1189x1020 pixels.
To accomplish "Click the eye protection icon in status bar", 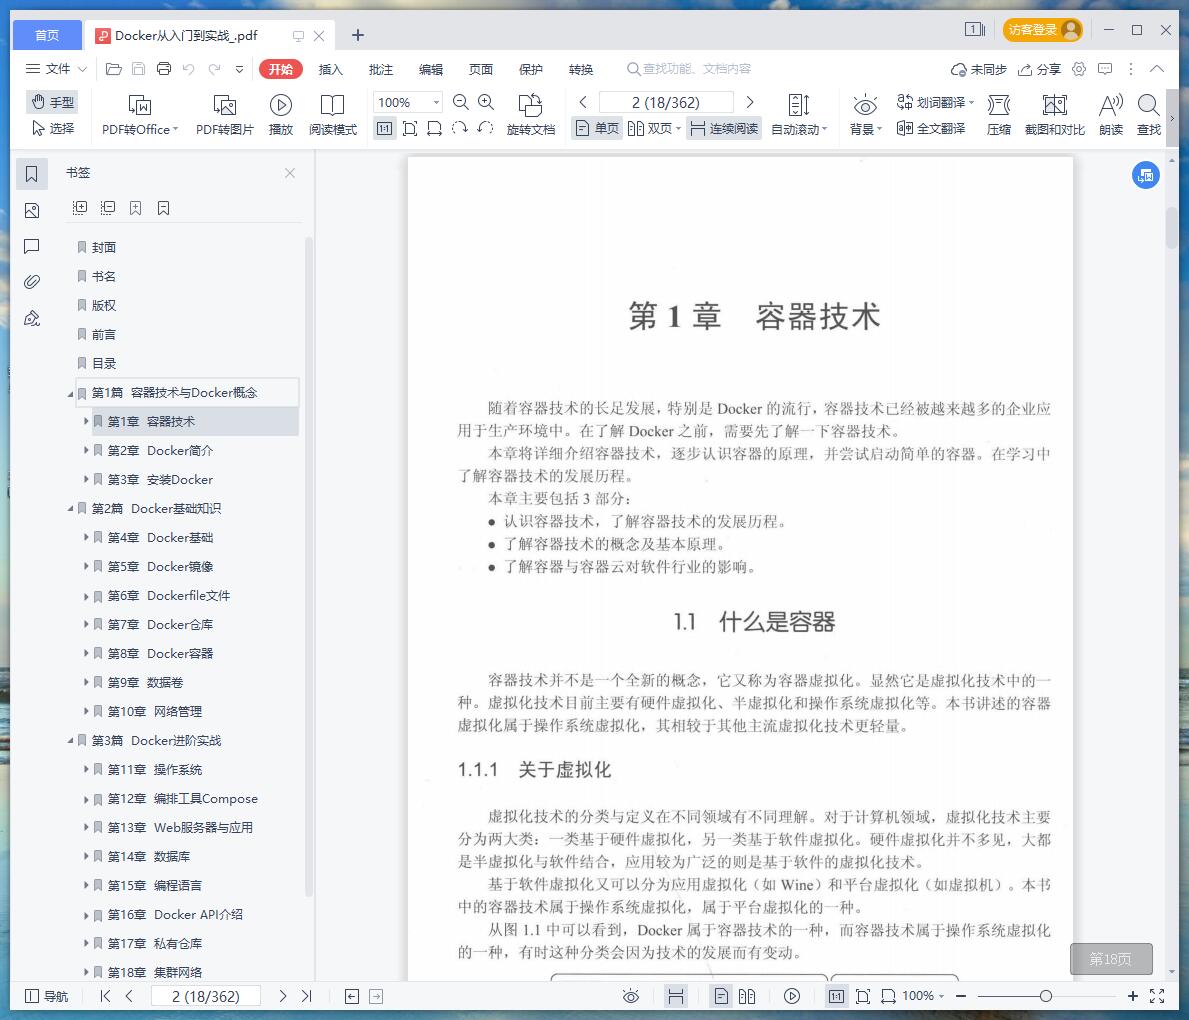I will click(x=631, y=996).
